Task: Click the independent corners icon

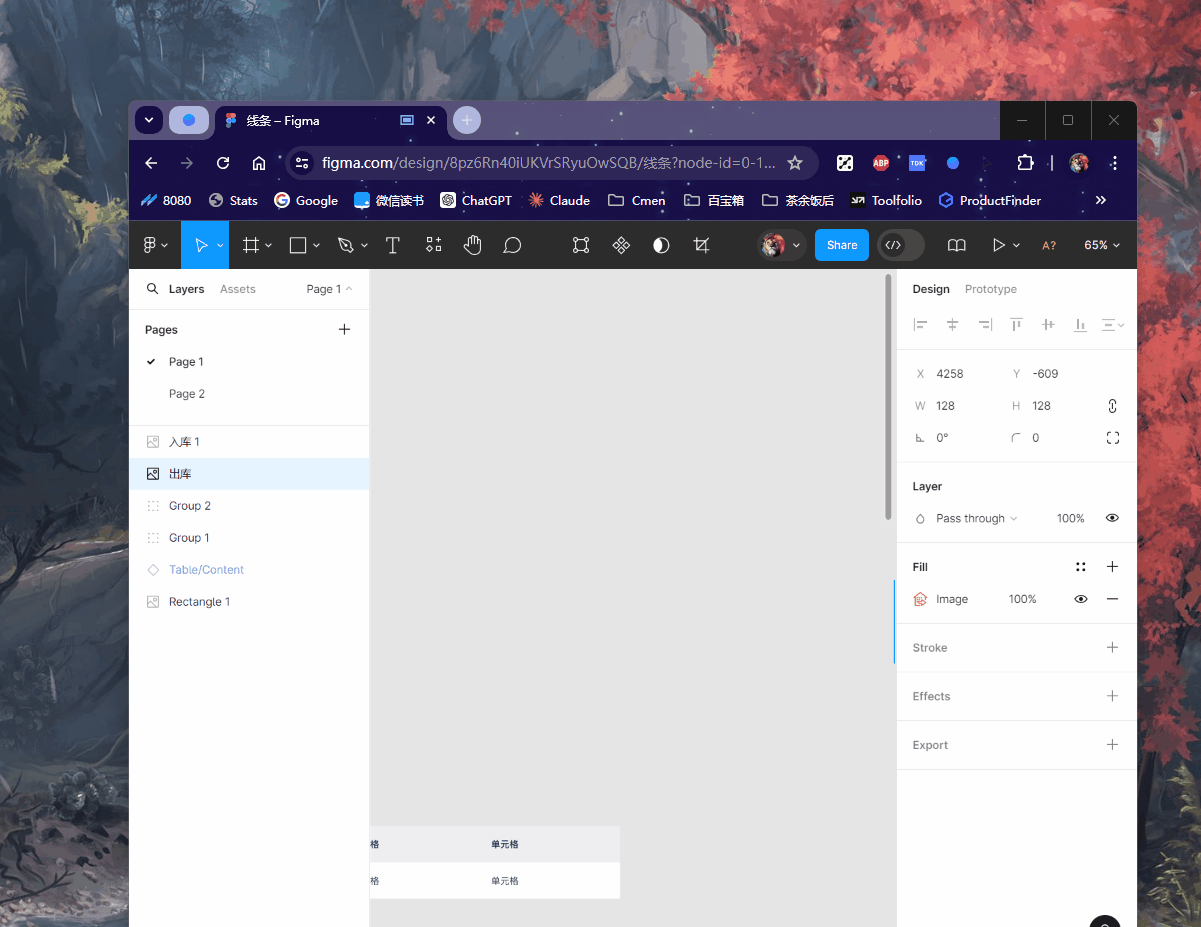Action: (1112, 438)
